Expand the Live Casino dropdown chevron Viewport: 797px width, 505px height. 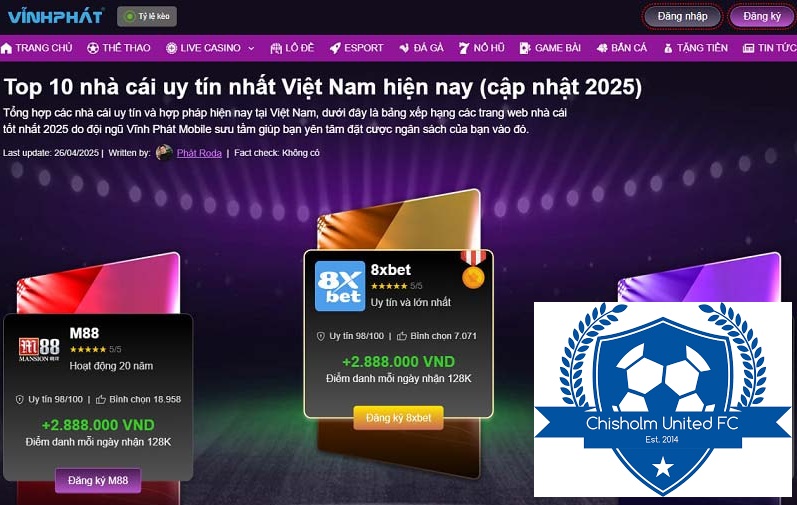point(251,48)
